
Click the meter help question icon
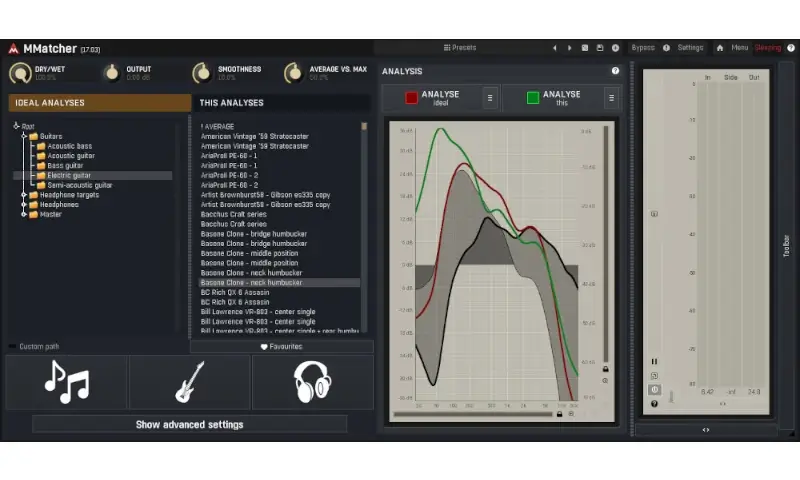click(x=654, y=404)
